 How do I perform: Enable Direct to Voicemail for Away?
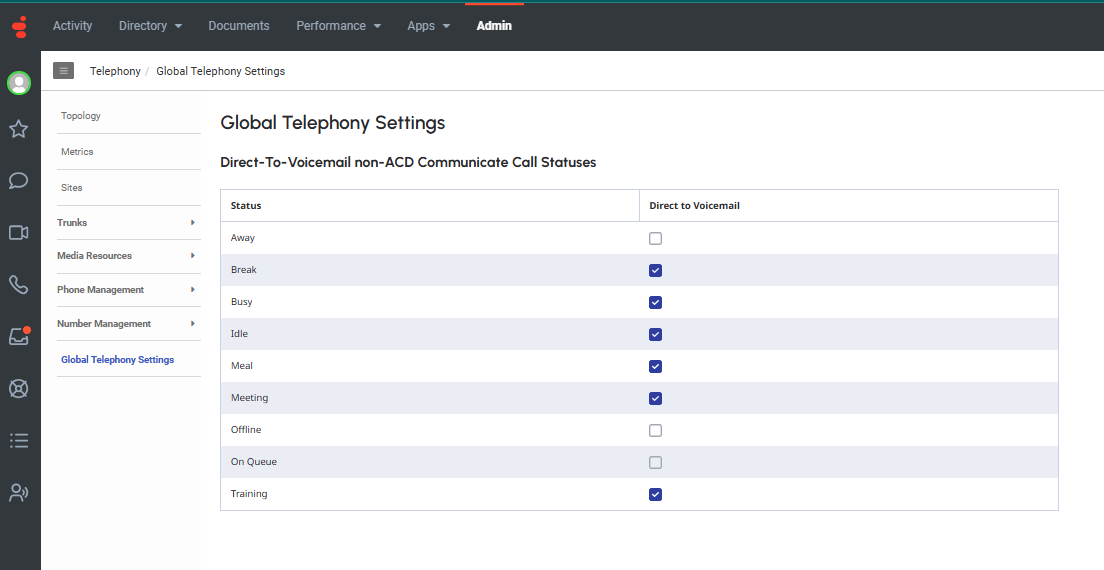pyautogui.click(x=655, y=239)
